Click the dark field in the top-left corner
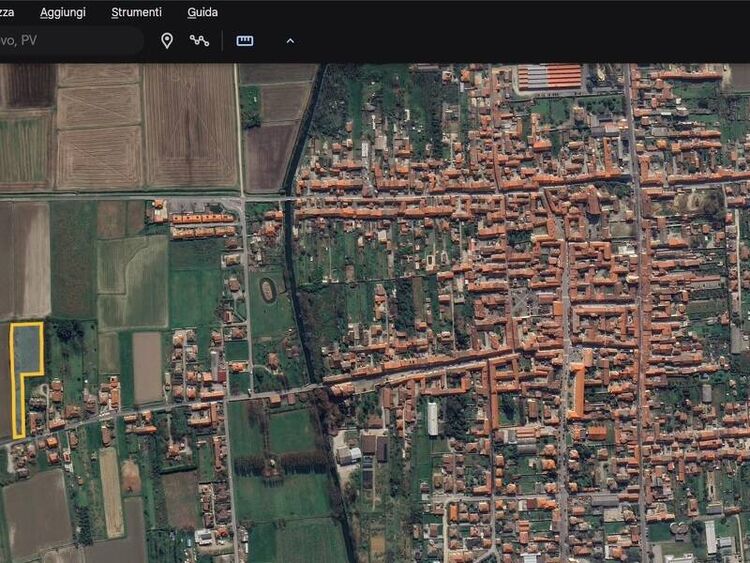 27,86
